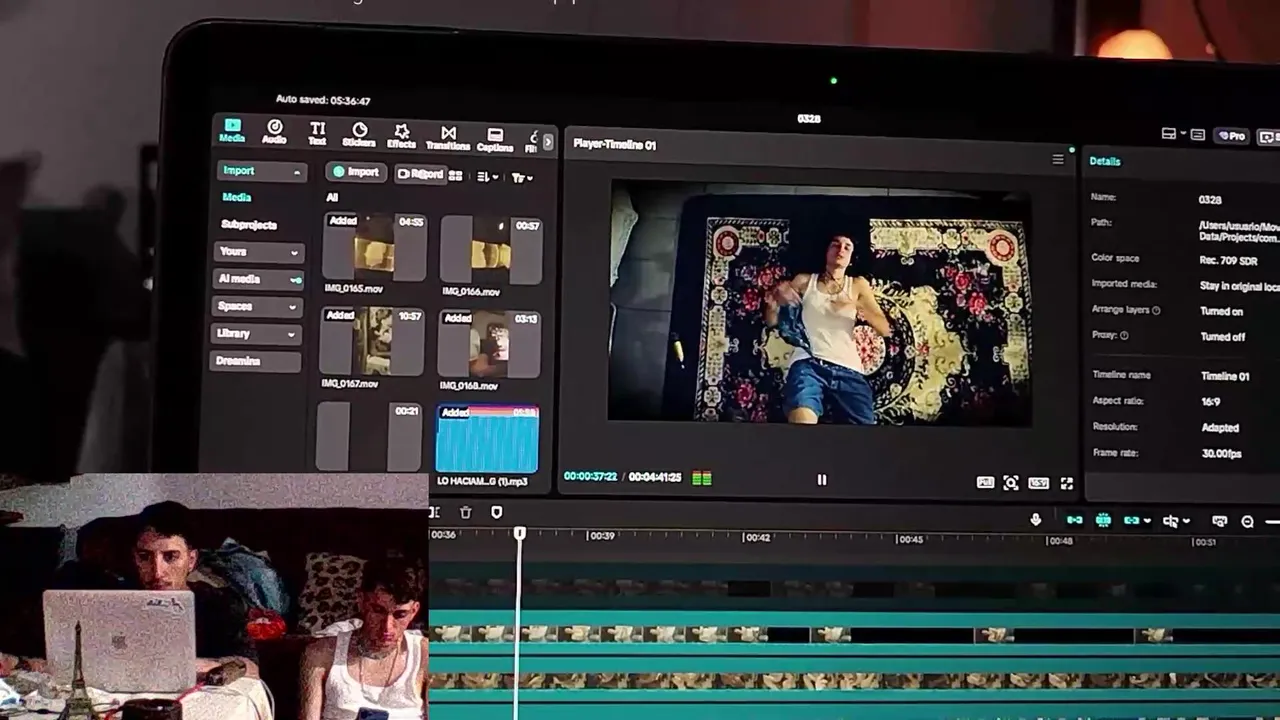Image resolution: width=1280 pixels, height=720 pixels.
Task: Click the green Import button
Action: (356, 172)
